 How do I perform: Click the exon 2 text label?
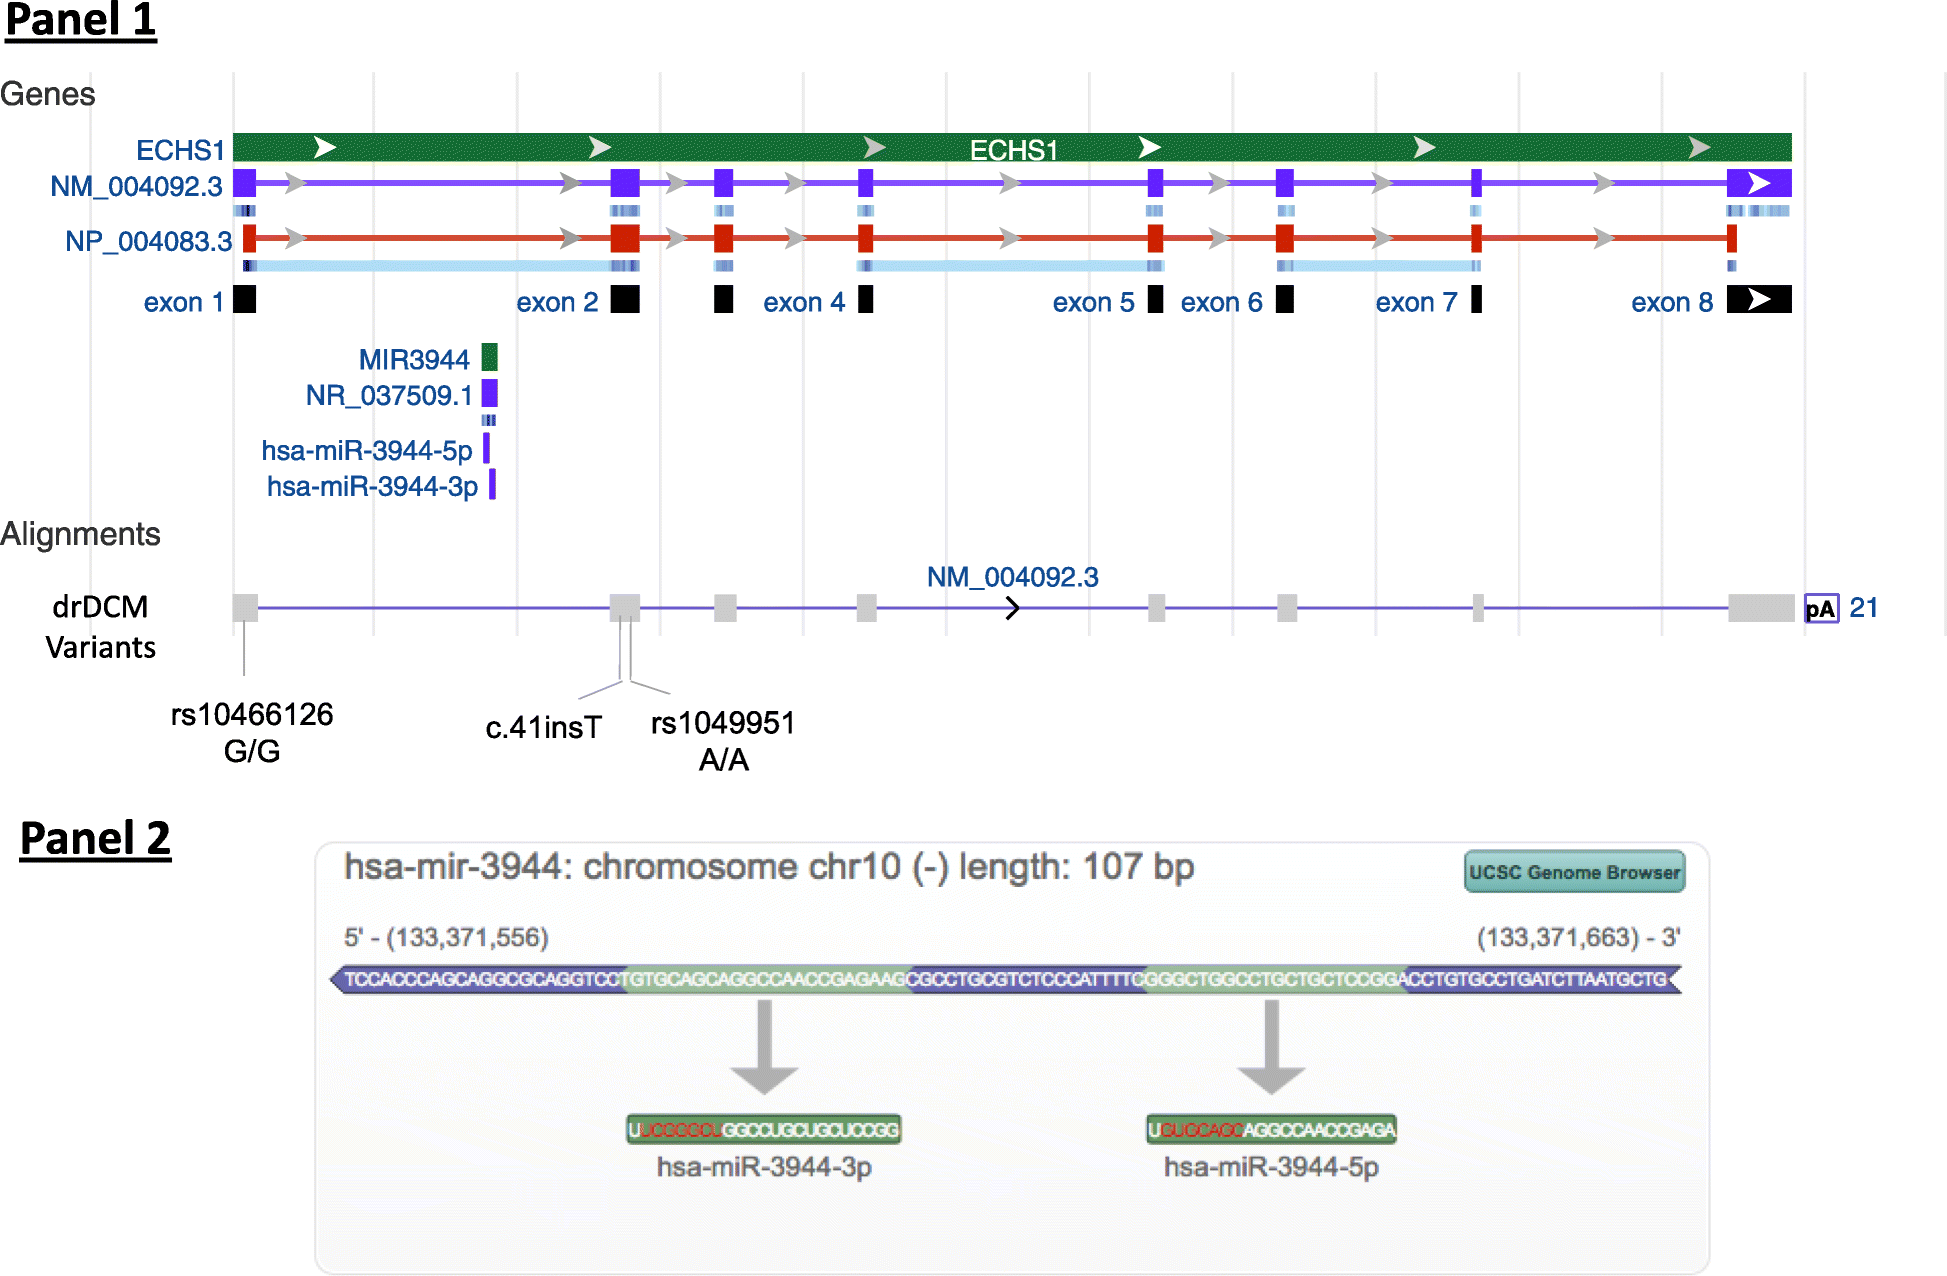coord(557,302)
